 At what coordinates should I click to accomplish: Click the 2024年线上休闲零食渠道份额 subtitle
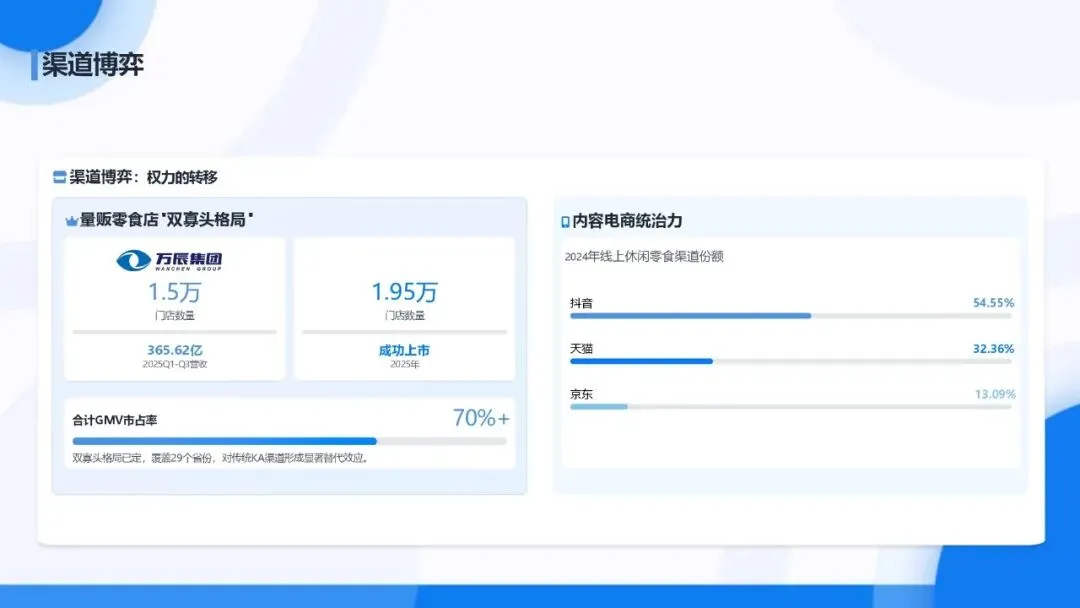pyautogui.click(x=644, y=257)
